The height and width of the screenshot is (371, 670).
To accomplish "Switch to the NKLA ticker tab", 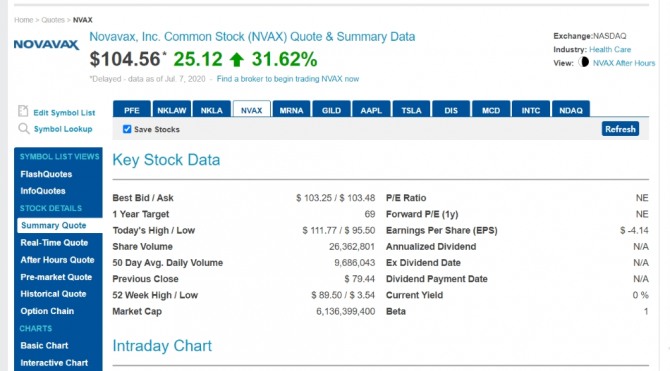I will (212, 109).
